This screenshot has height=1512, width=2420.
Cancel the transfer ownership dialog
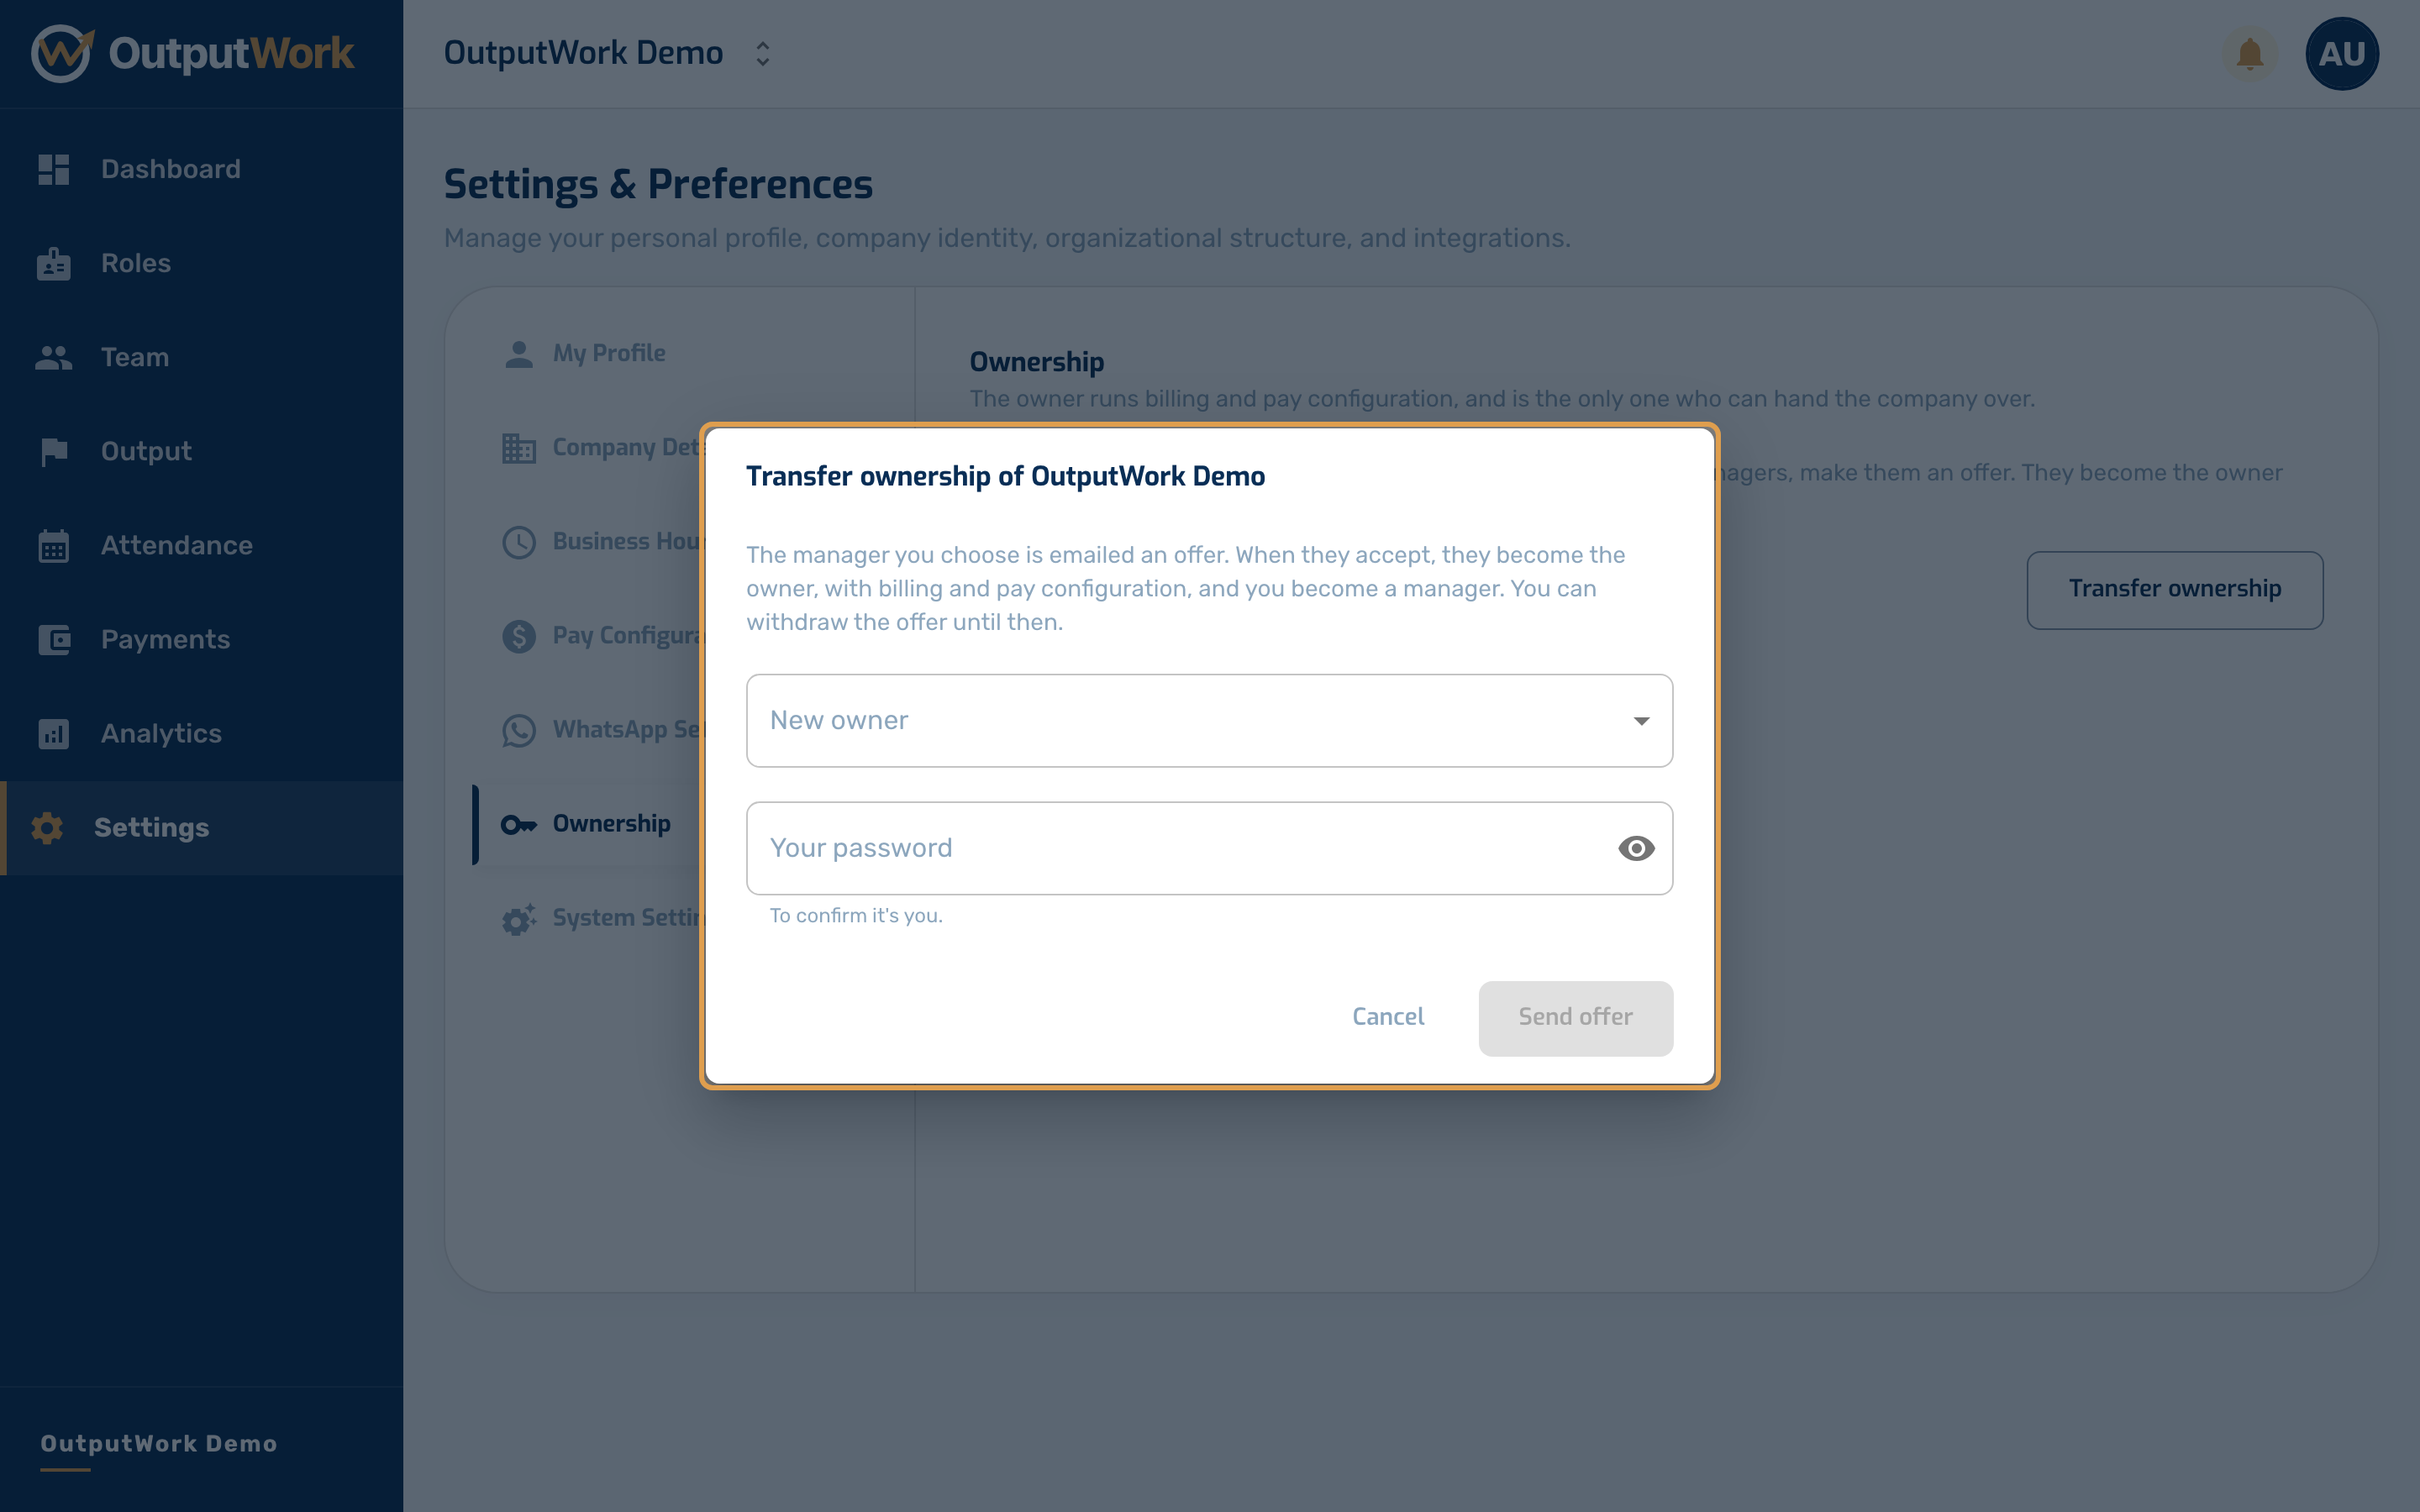click(x=1388, y=1017)
